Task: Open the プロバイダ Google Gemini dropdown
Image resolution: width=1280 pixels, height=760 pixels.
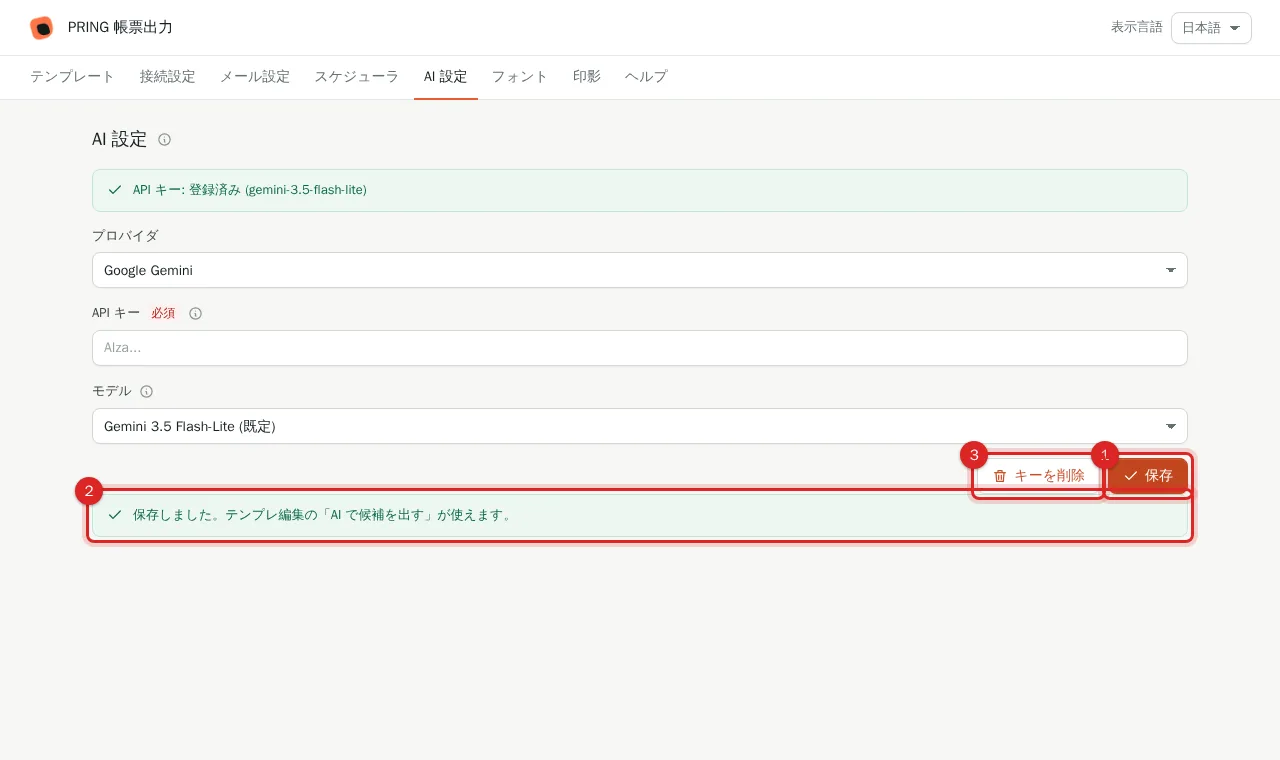Action: (x=640, y=270)
